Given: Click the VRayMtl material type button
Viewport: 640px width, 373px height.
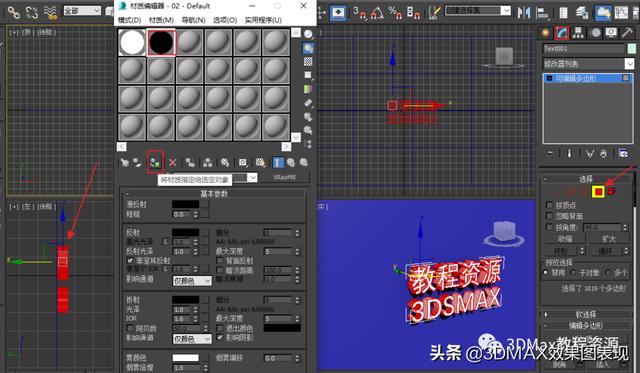Looking at the screenshot, I should point(284,178).
